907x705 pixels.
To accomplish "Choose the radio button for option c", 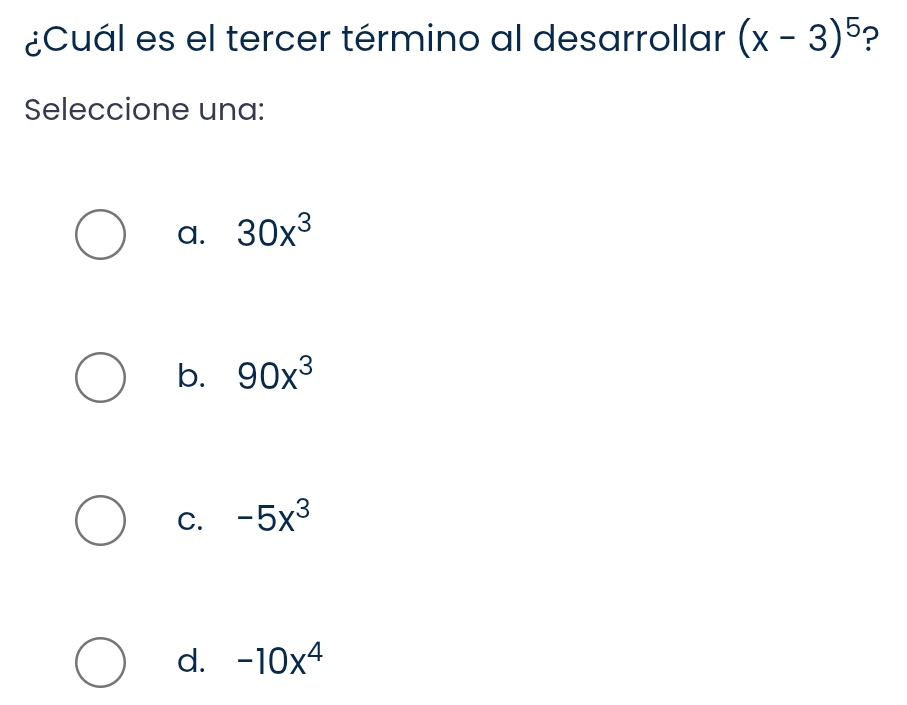I will coord(101,520).
